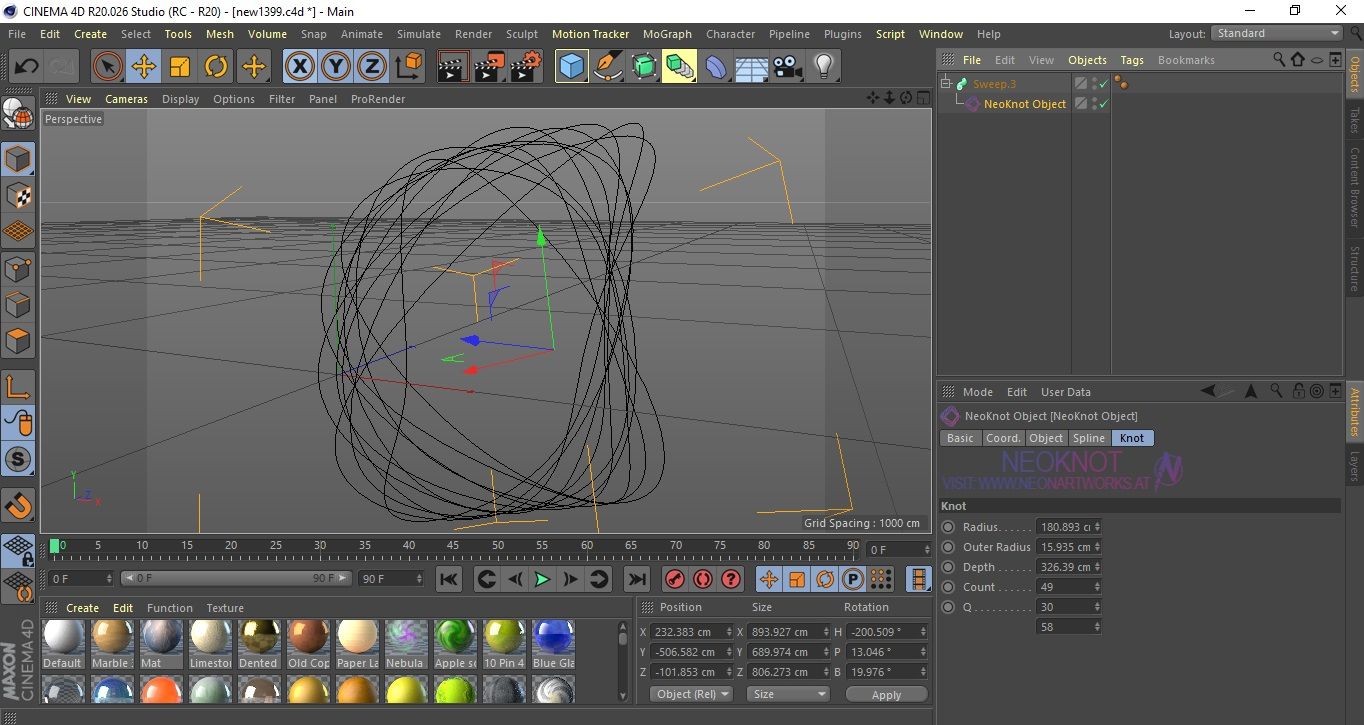Click the Floor environment icon
The height and width of the screenshot is (725, 1364).
(752, 67)
